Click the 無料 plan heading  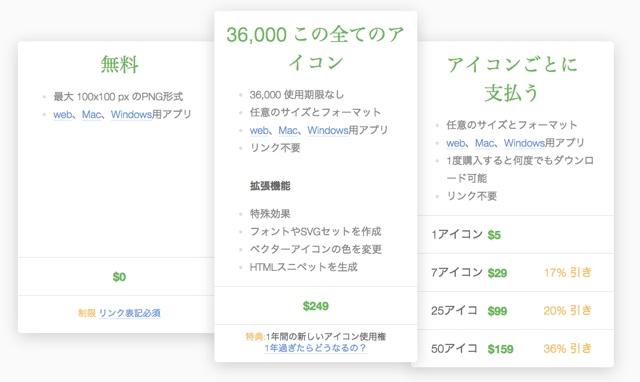[x=119, y=64]
